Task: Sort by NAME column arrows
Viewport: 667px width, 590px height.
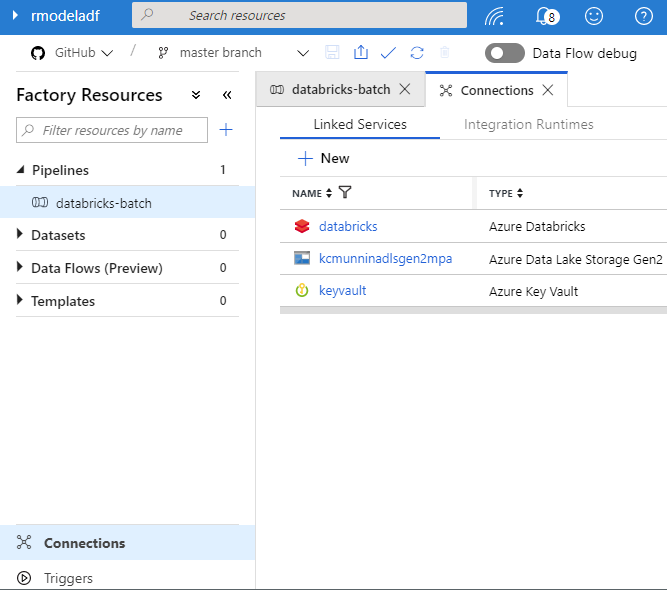Action: [329, 193]
